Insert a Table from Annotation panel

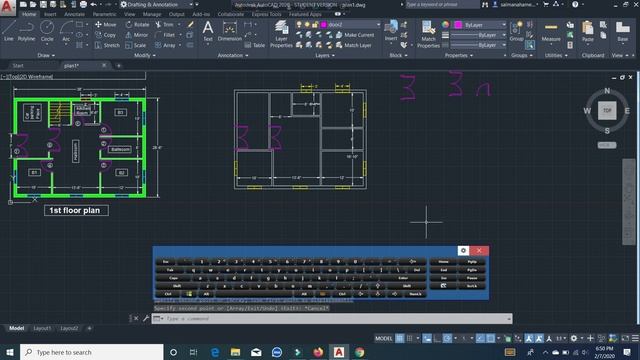click(255, 45)
